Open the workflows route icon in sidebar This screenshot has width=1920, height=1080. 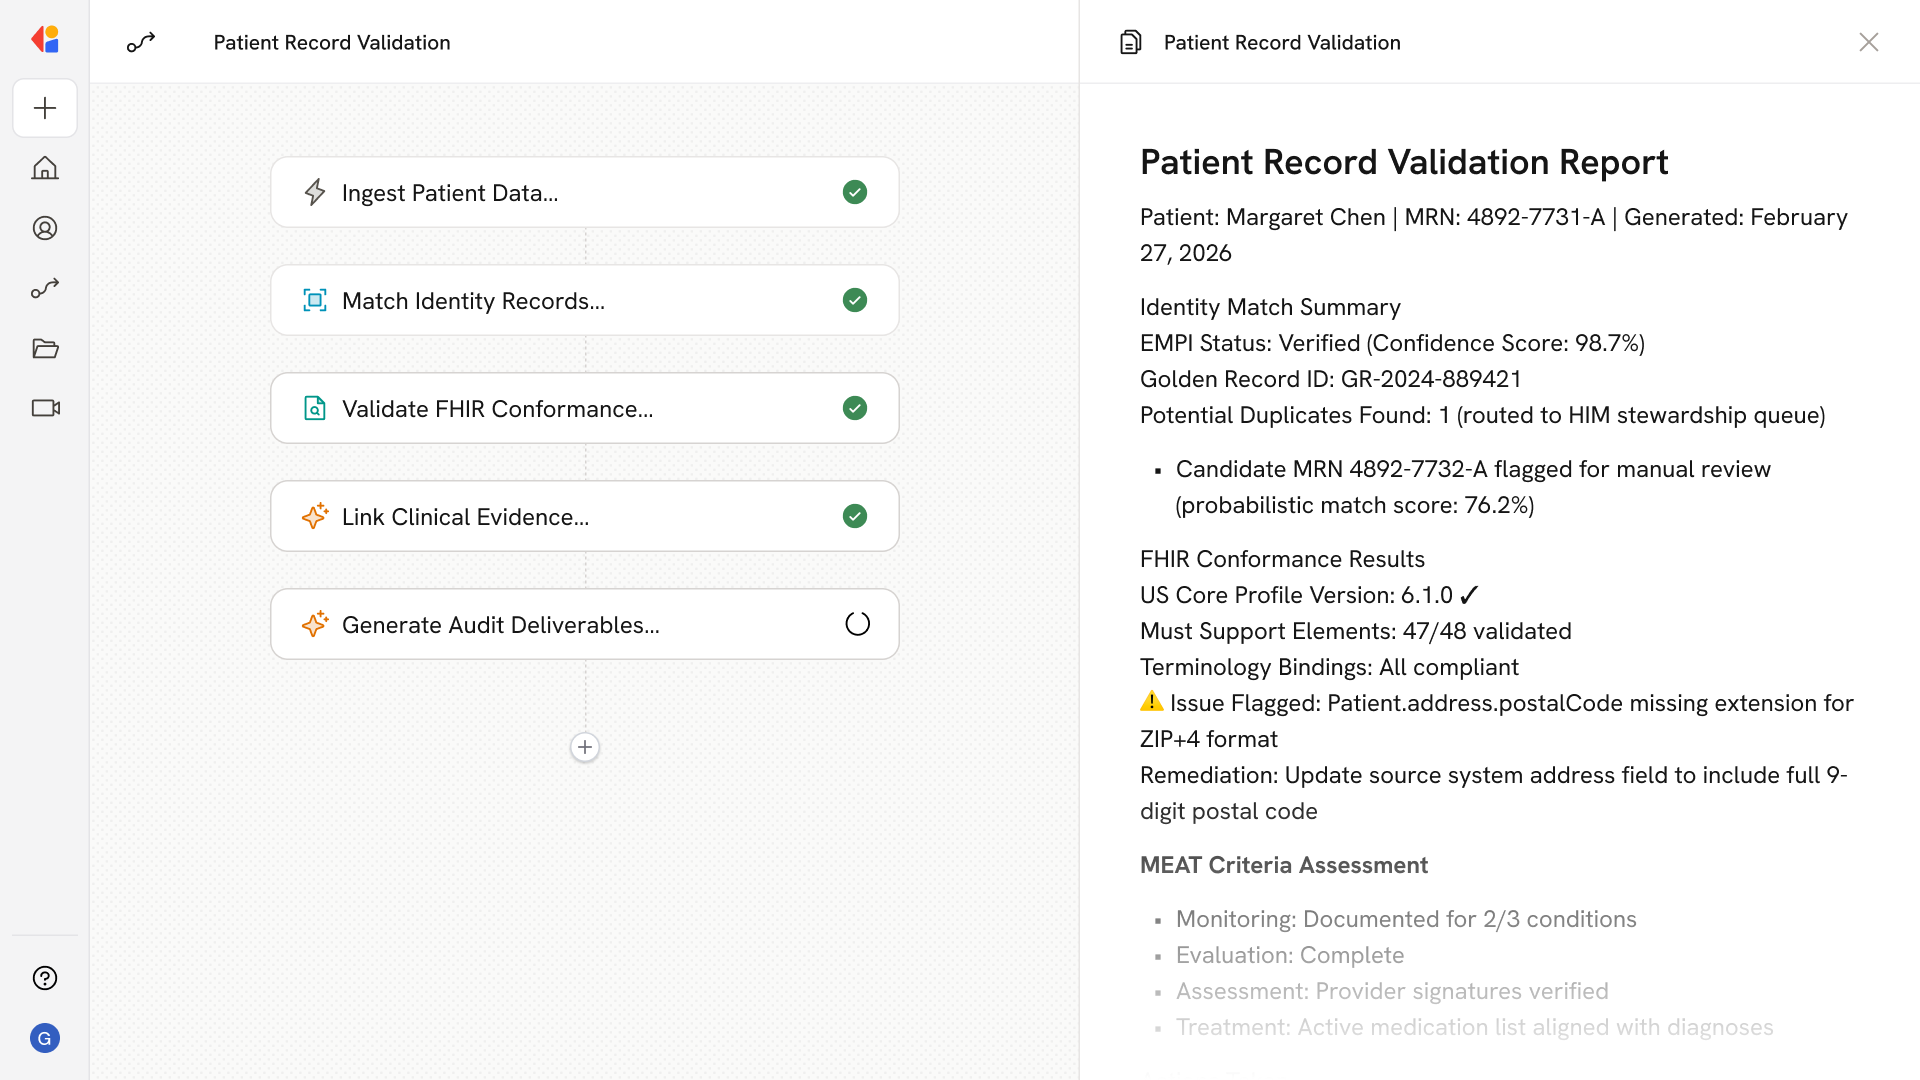45,288
